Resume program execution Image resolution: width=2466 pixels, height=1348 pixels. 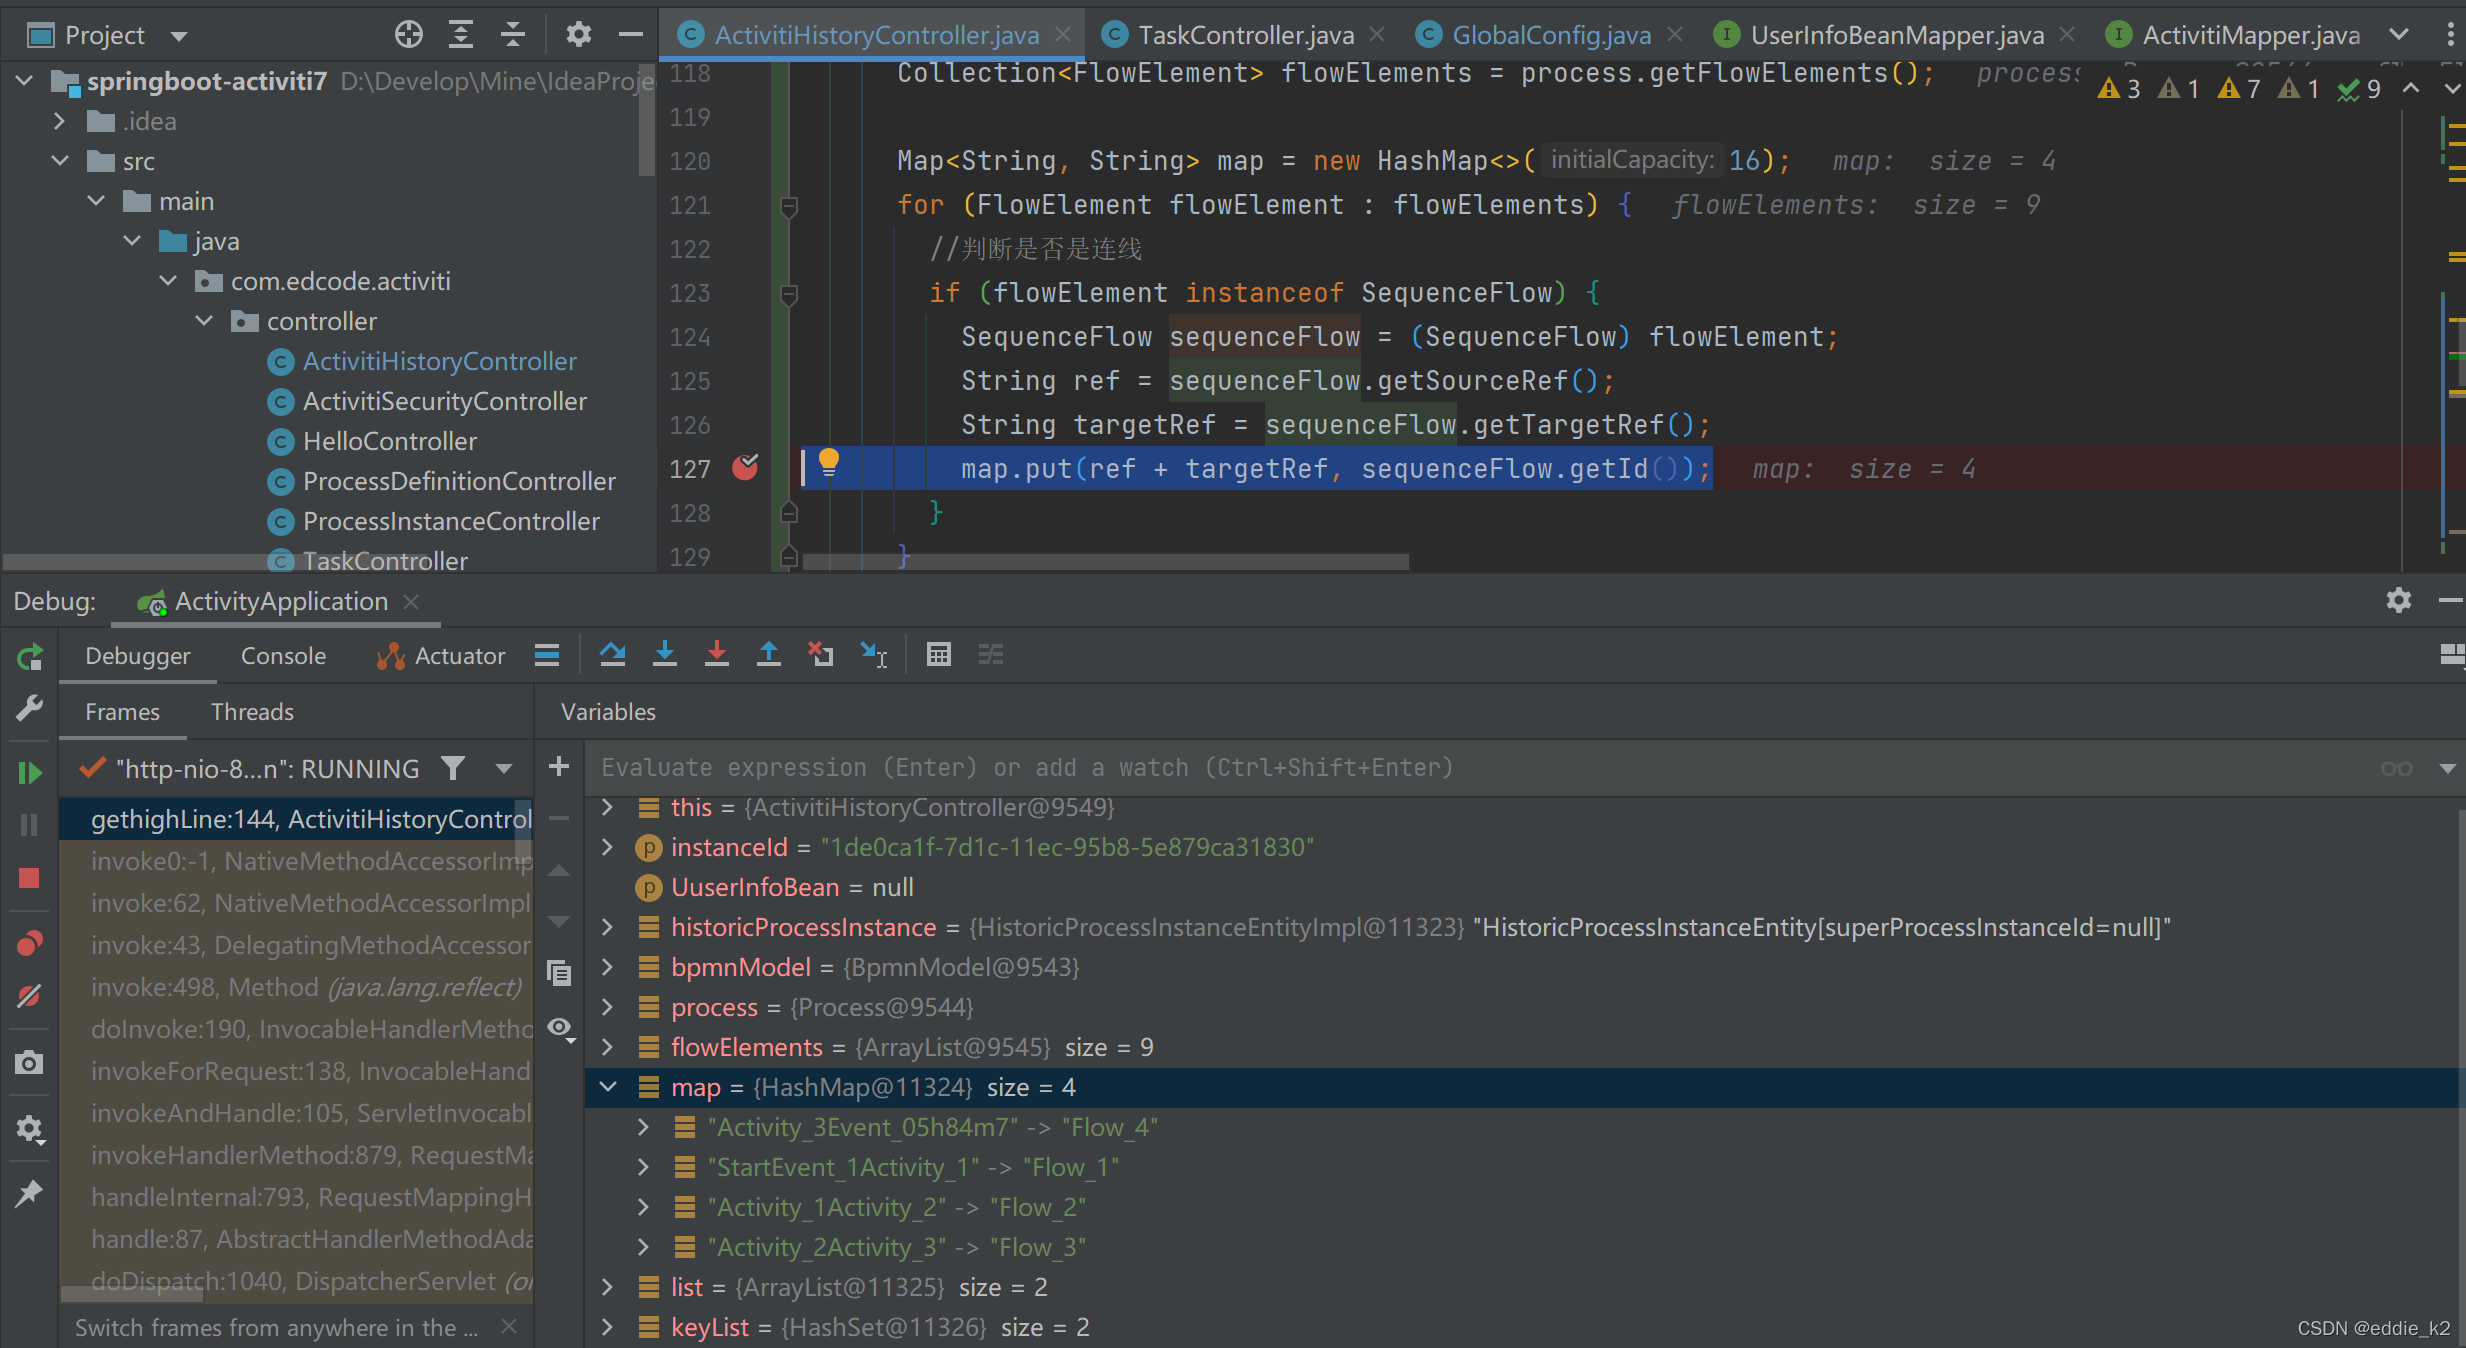click(29, 772)
